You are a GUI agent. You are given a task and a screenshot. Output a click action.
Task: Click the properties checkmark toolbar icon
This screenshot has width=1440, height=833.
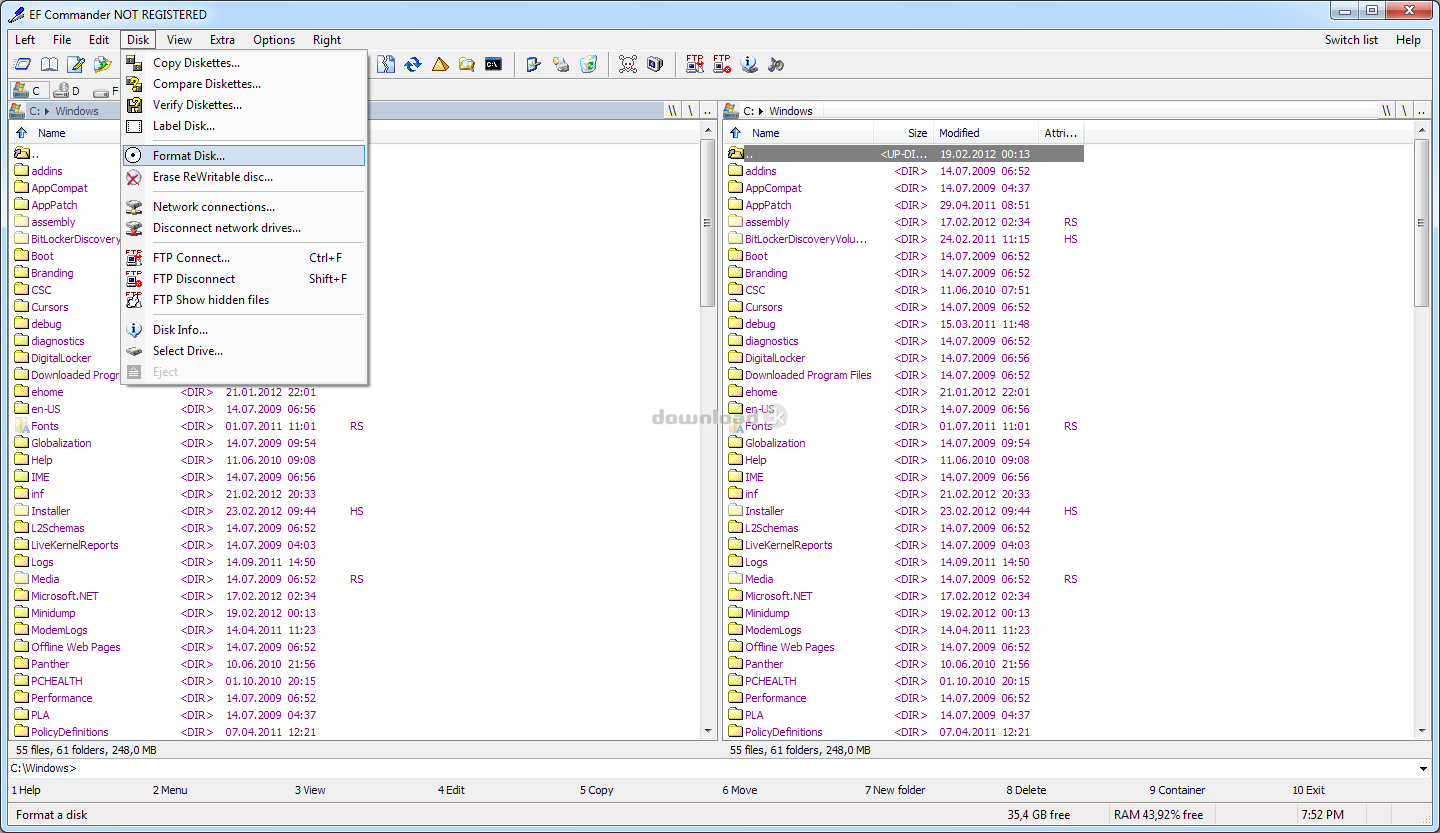coord(534,65)
